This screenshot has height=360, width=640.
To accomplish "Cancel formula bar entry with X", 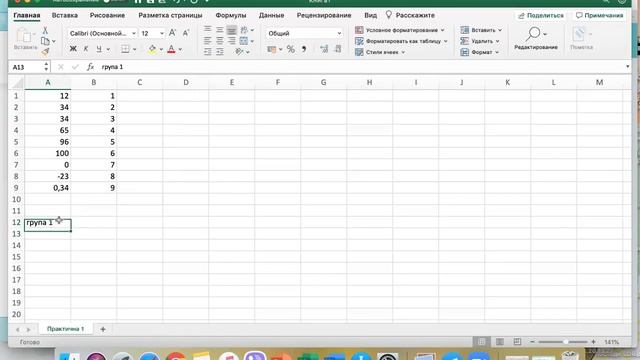I will [60, 67].
